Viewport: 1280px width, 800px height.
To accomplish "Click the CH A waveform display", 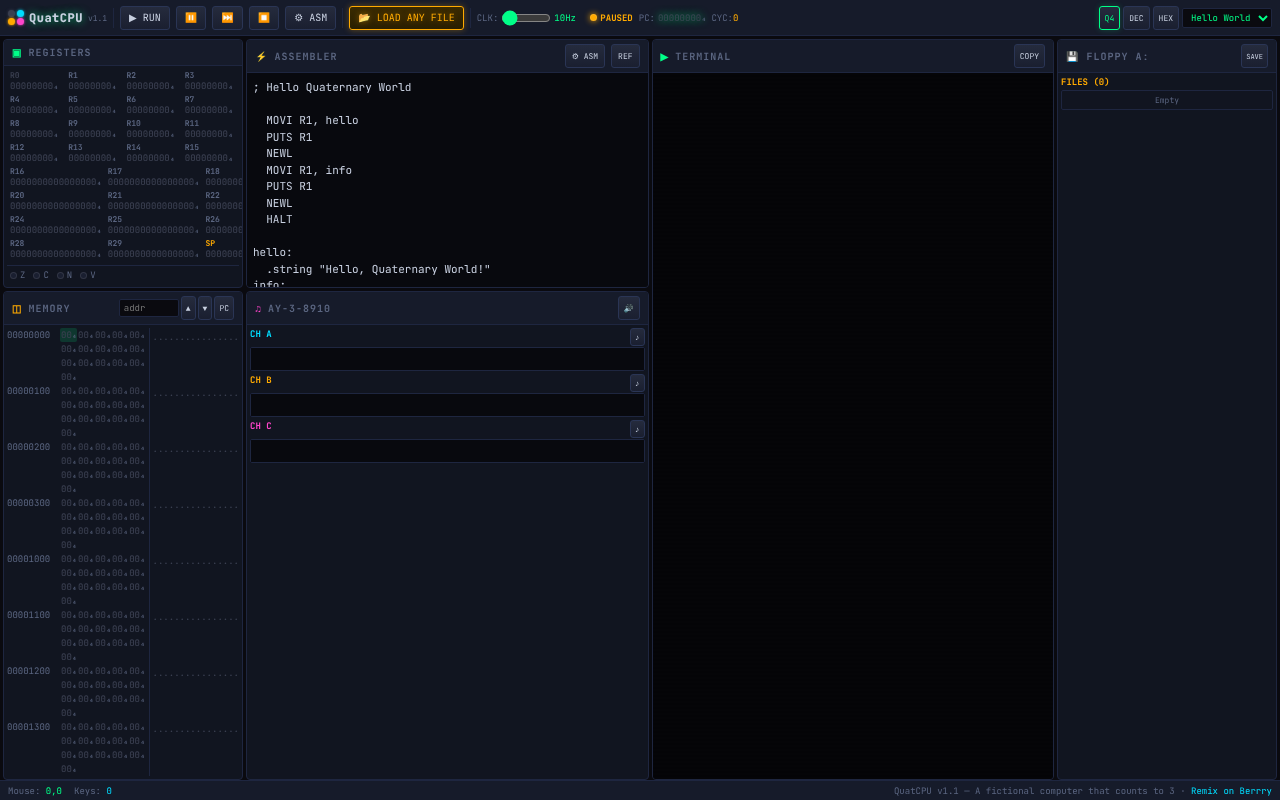I will 447,359.
